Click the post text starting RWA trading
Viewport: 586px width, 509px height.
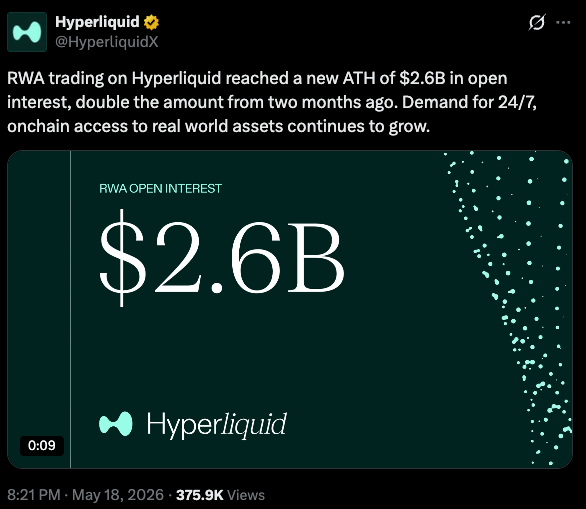(x=272, y=102)
